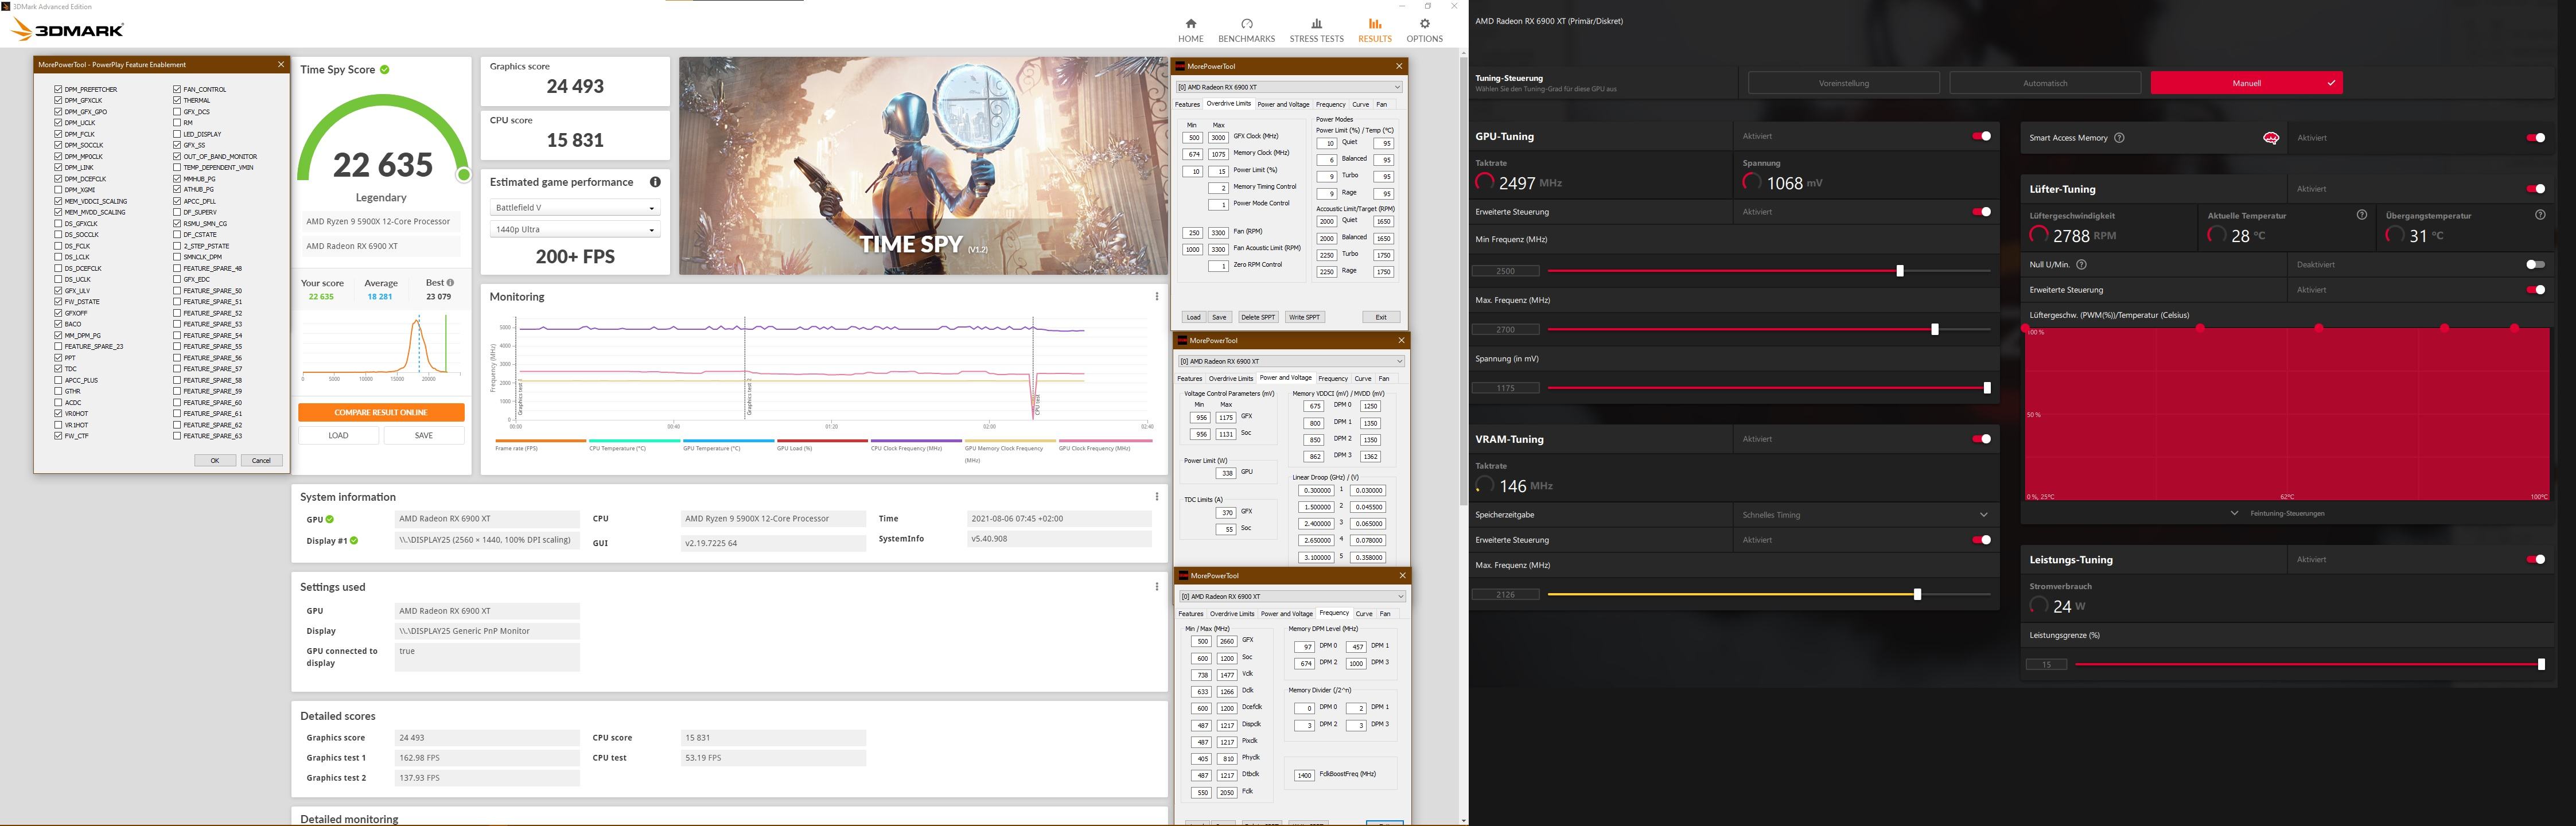2576x826 pixels.
Task: Click the SAVE button under the score chart
Action: pyautogui.click(x=424, y=435)
